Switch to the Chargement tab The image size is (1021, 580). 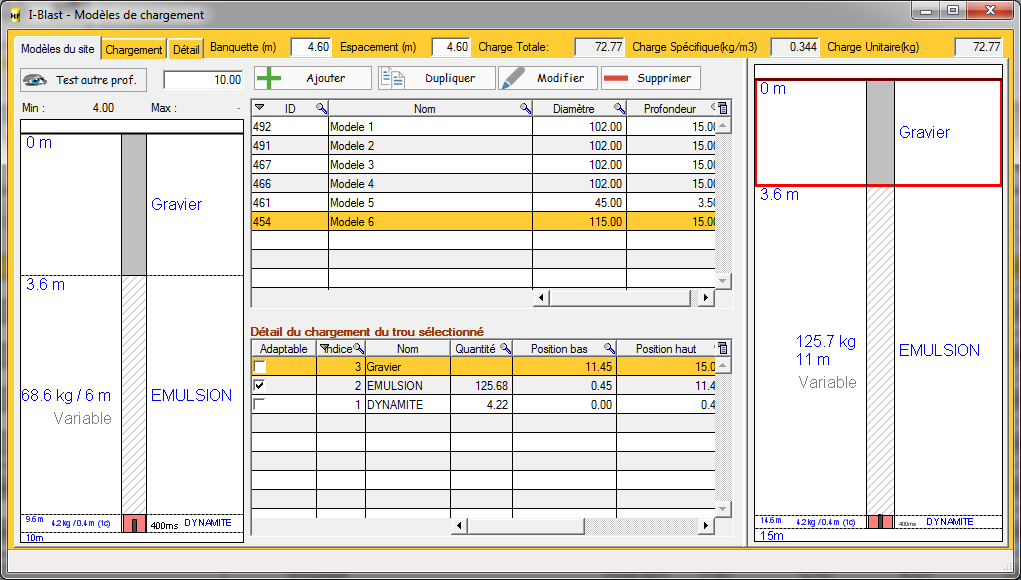click(x=133, y=49)
